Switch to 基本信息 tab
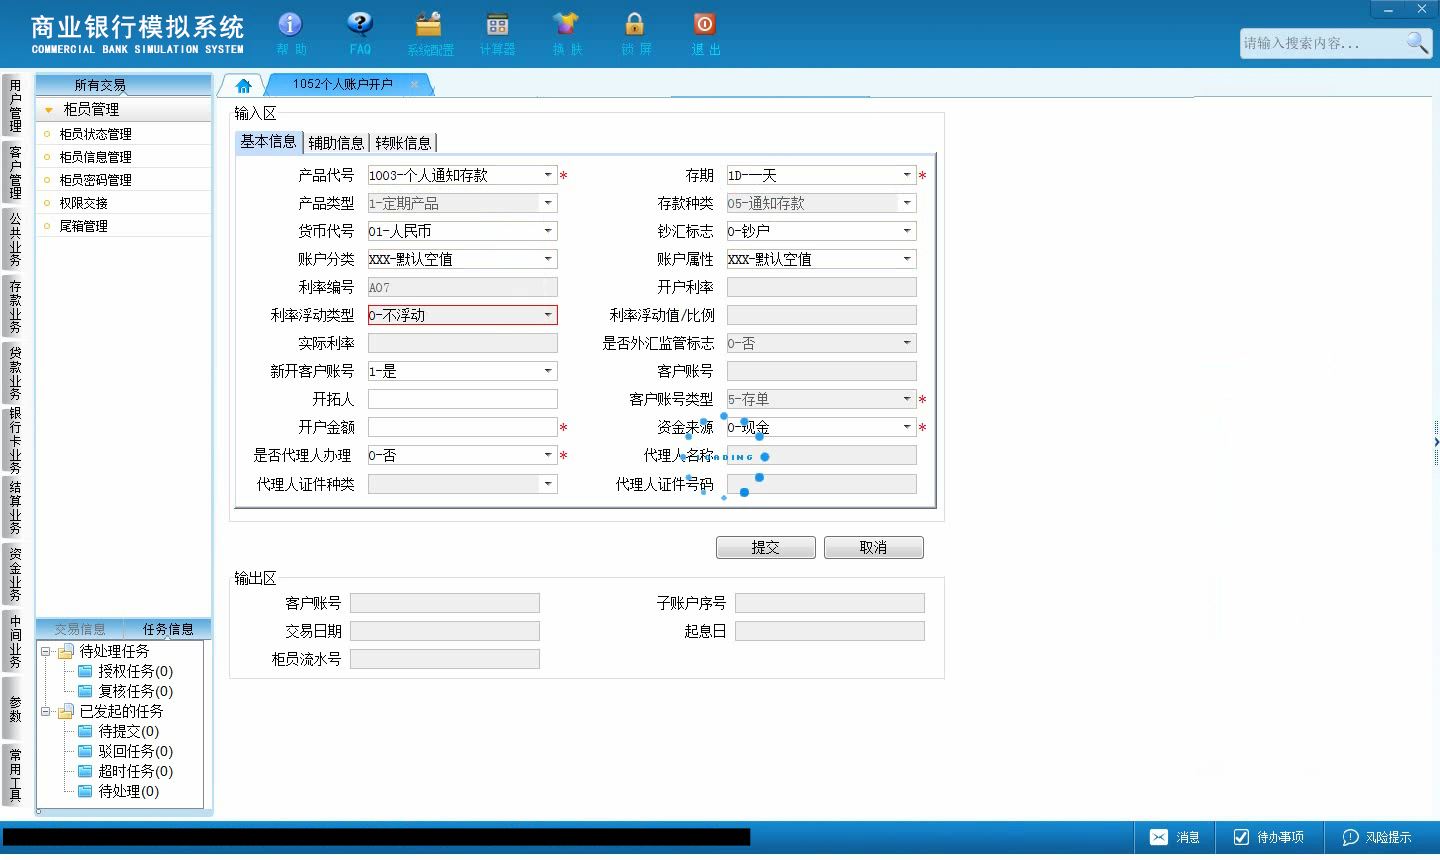 [268, 142]
